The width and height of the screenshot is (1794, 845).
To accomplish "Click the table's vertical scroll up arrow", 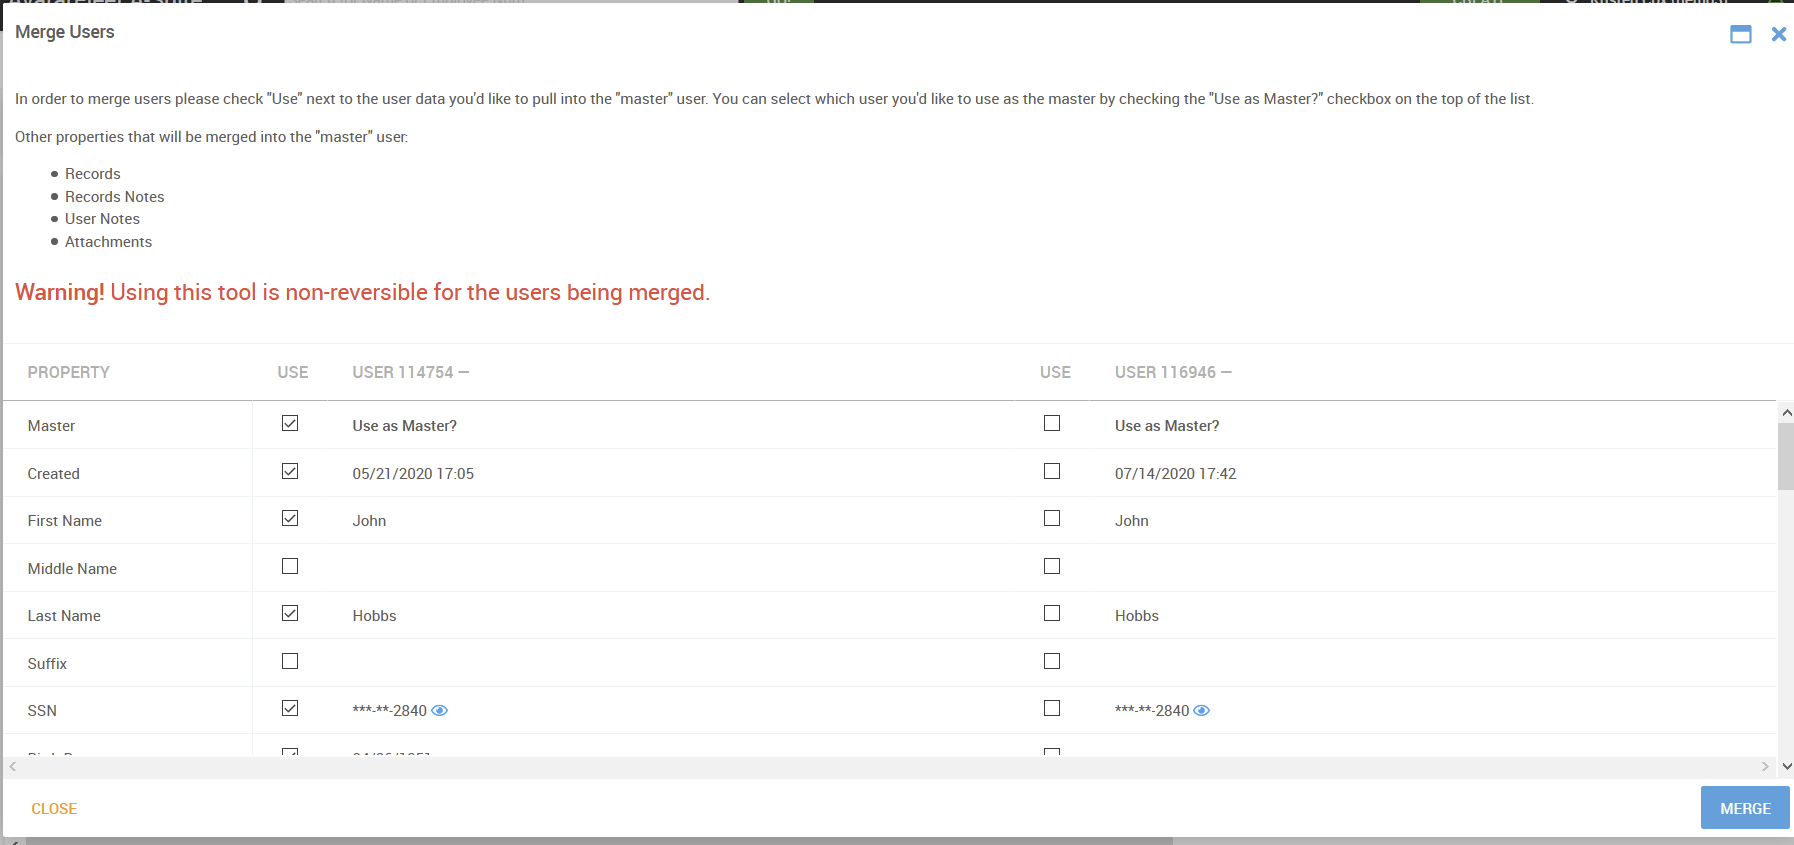I will [x=1786, y=412].
